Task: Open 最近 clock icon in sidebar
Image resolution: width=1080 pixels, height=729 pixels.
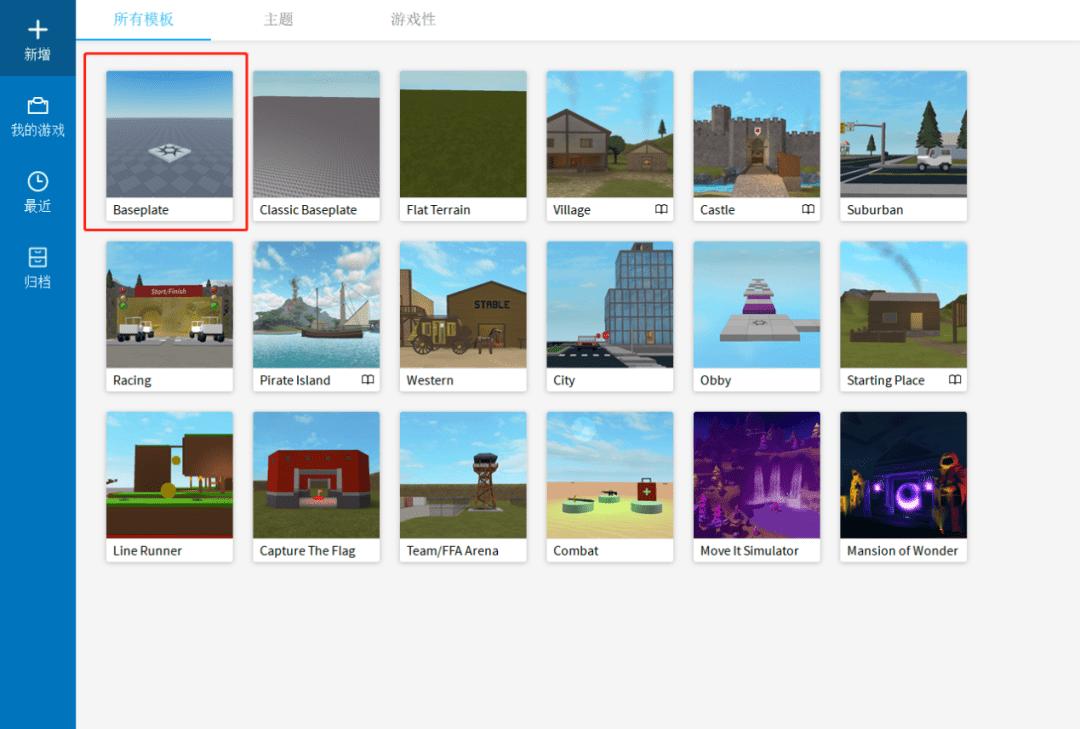Action: pos(37,181)
